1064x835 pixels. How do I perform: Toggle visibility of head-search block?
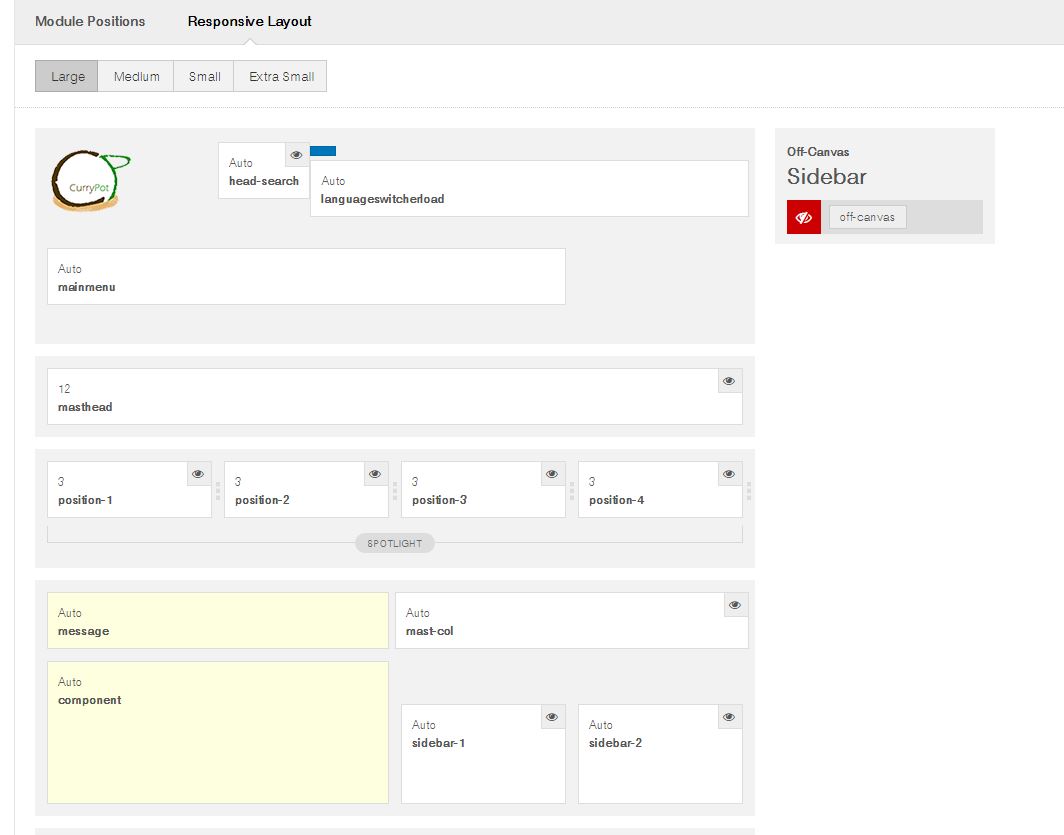pyautogui.click(x=297, y=155)
